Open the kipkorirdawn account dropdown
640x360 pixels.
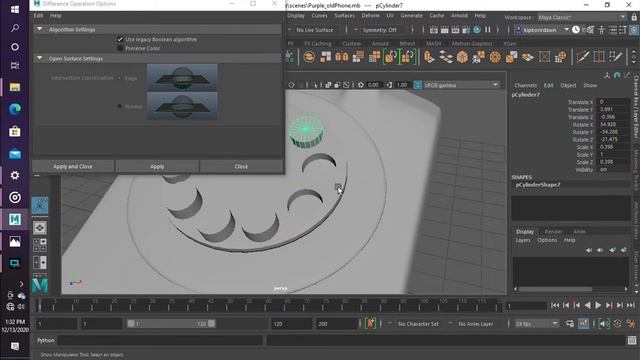(542, 30)
